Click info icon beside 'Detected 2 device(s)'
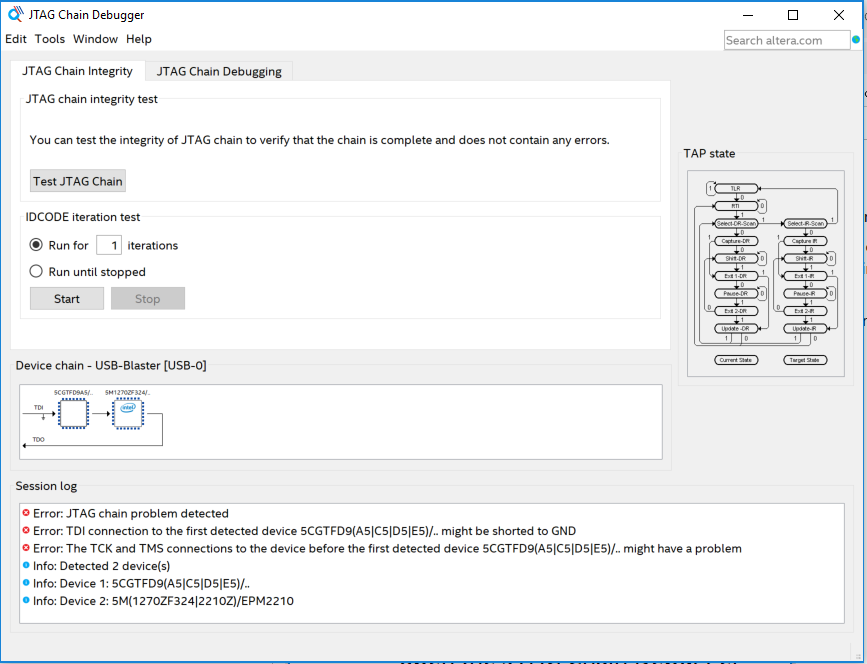This screenshot has width=867, height=664. point(26,565)
